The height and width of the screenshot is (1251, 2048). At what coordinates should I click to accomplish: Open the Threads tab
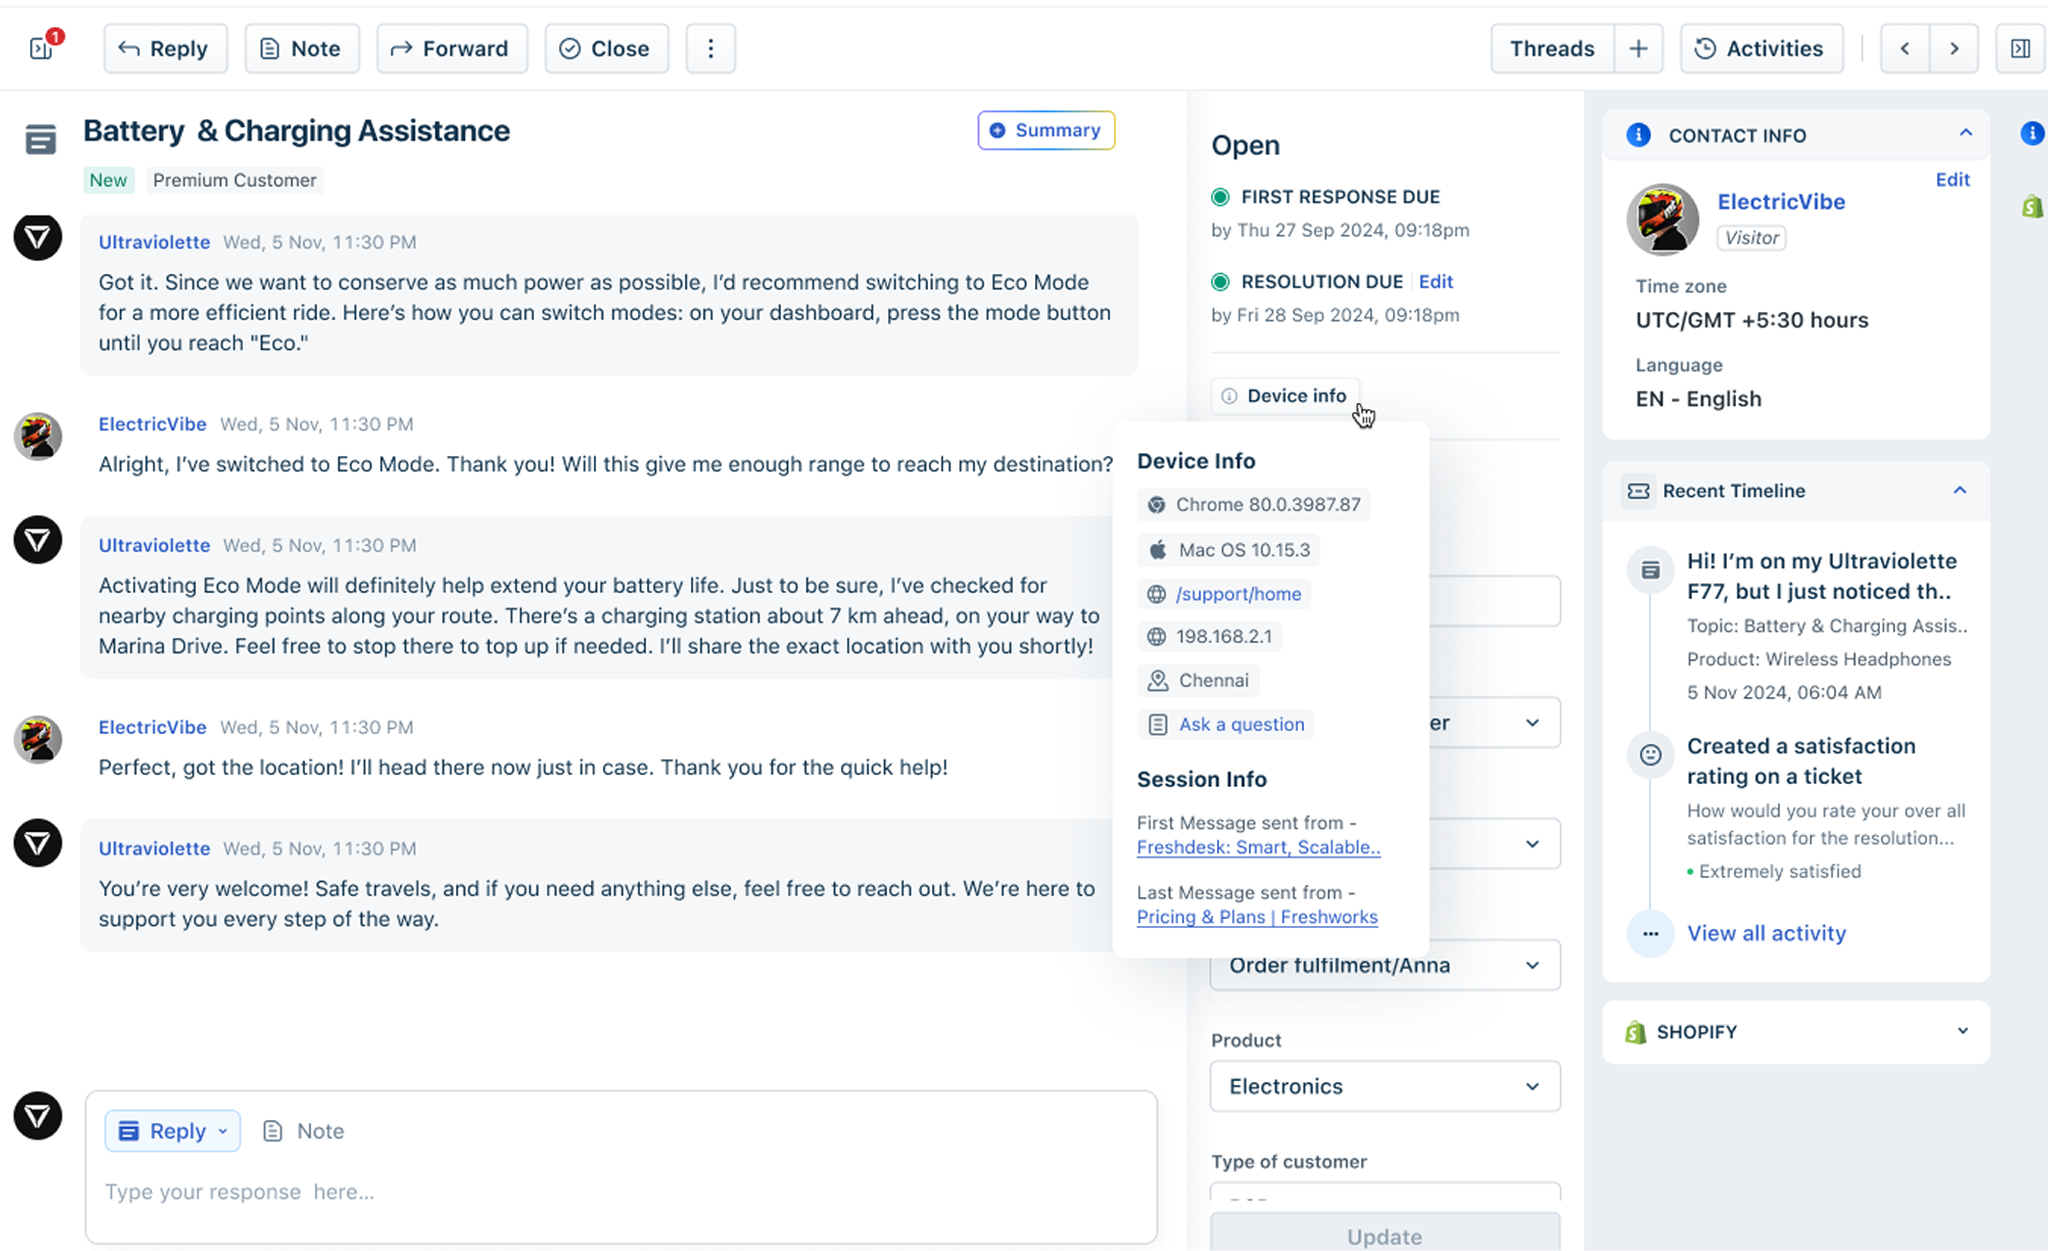click(1551, 48)
